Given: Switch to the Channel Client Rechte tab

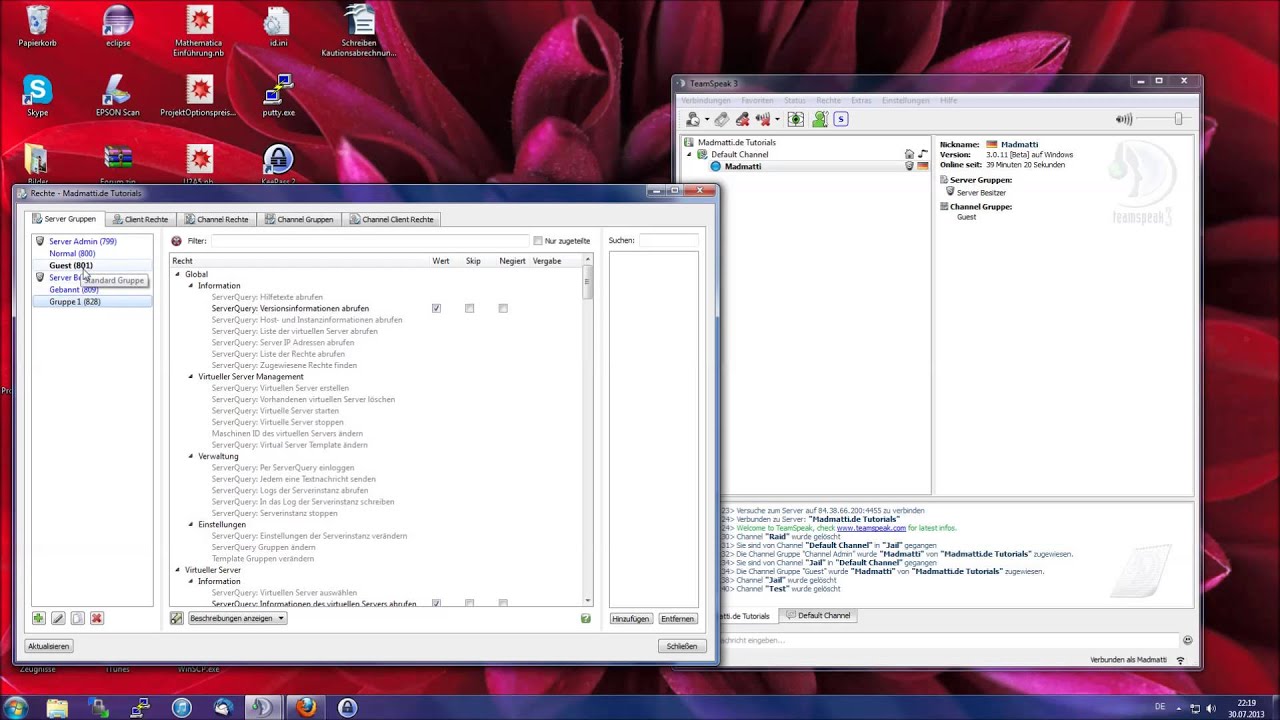Looking at the screenshot, I should [391, 219].
